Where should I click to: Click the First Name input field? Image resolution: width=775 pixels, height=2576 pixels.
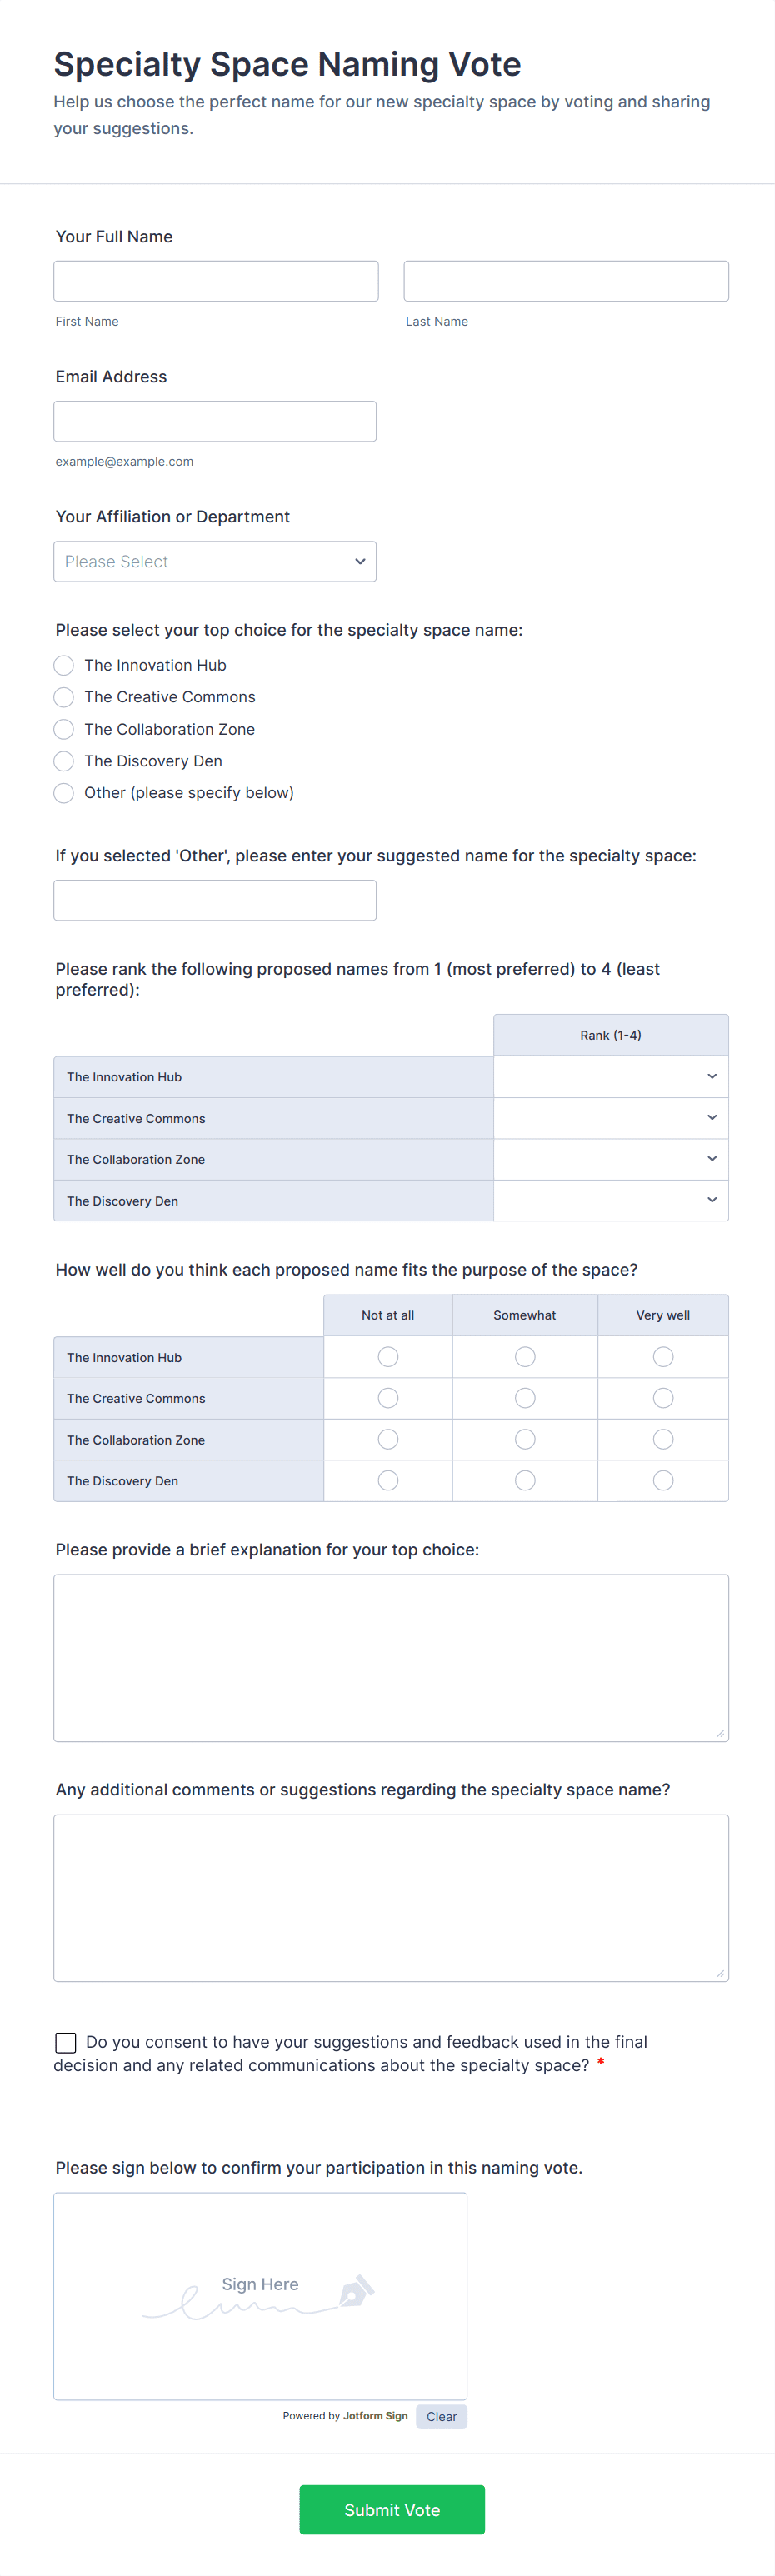click(x=215, y=280)
